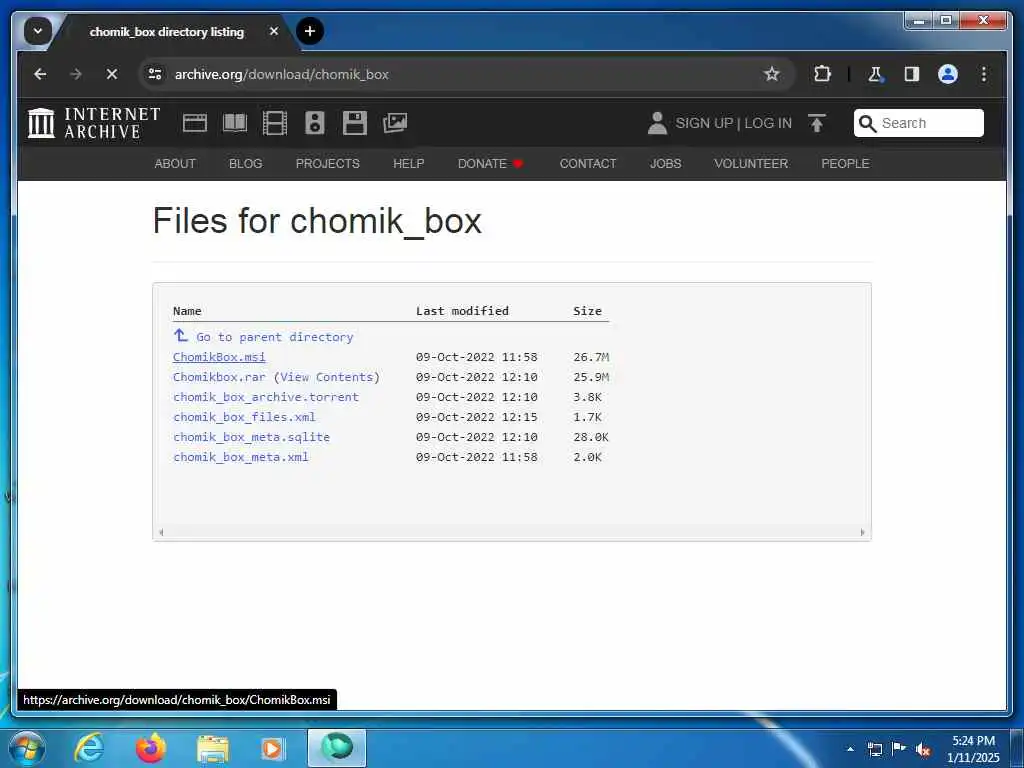Open the Texts book icon
Viewport: 1024px width, 768px height.
(234, 123)
